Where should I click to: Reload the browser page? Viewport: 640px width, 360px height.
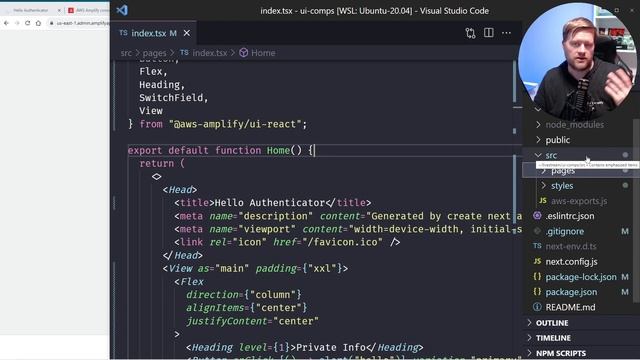coord(27,23)
